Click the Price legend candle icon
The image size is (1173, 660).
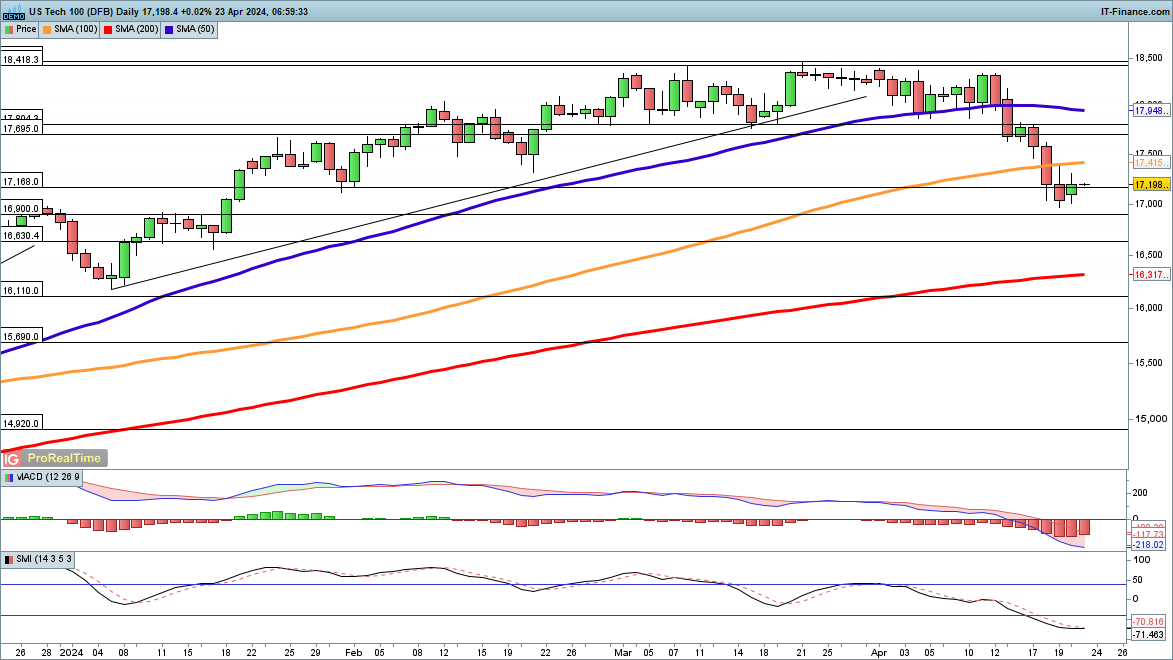[9, 29]
